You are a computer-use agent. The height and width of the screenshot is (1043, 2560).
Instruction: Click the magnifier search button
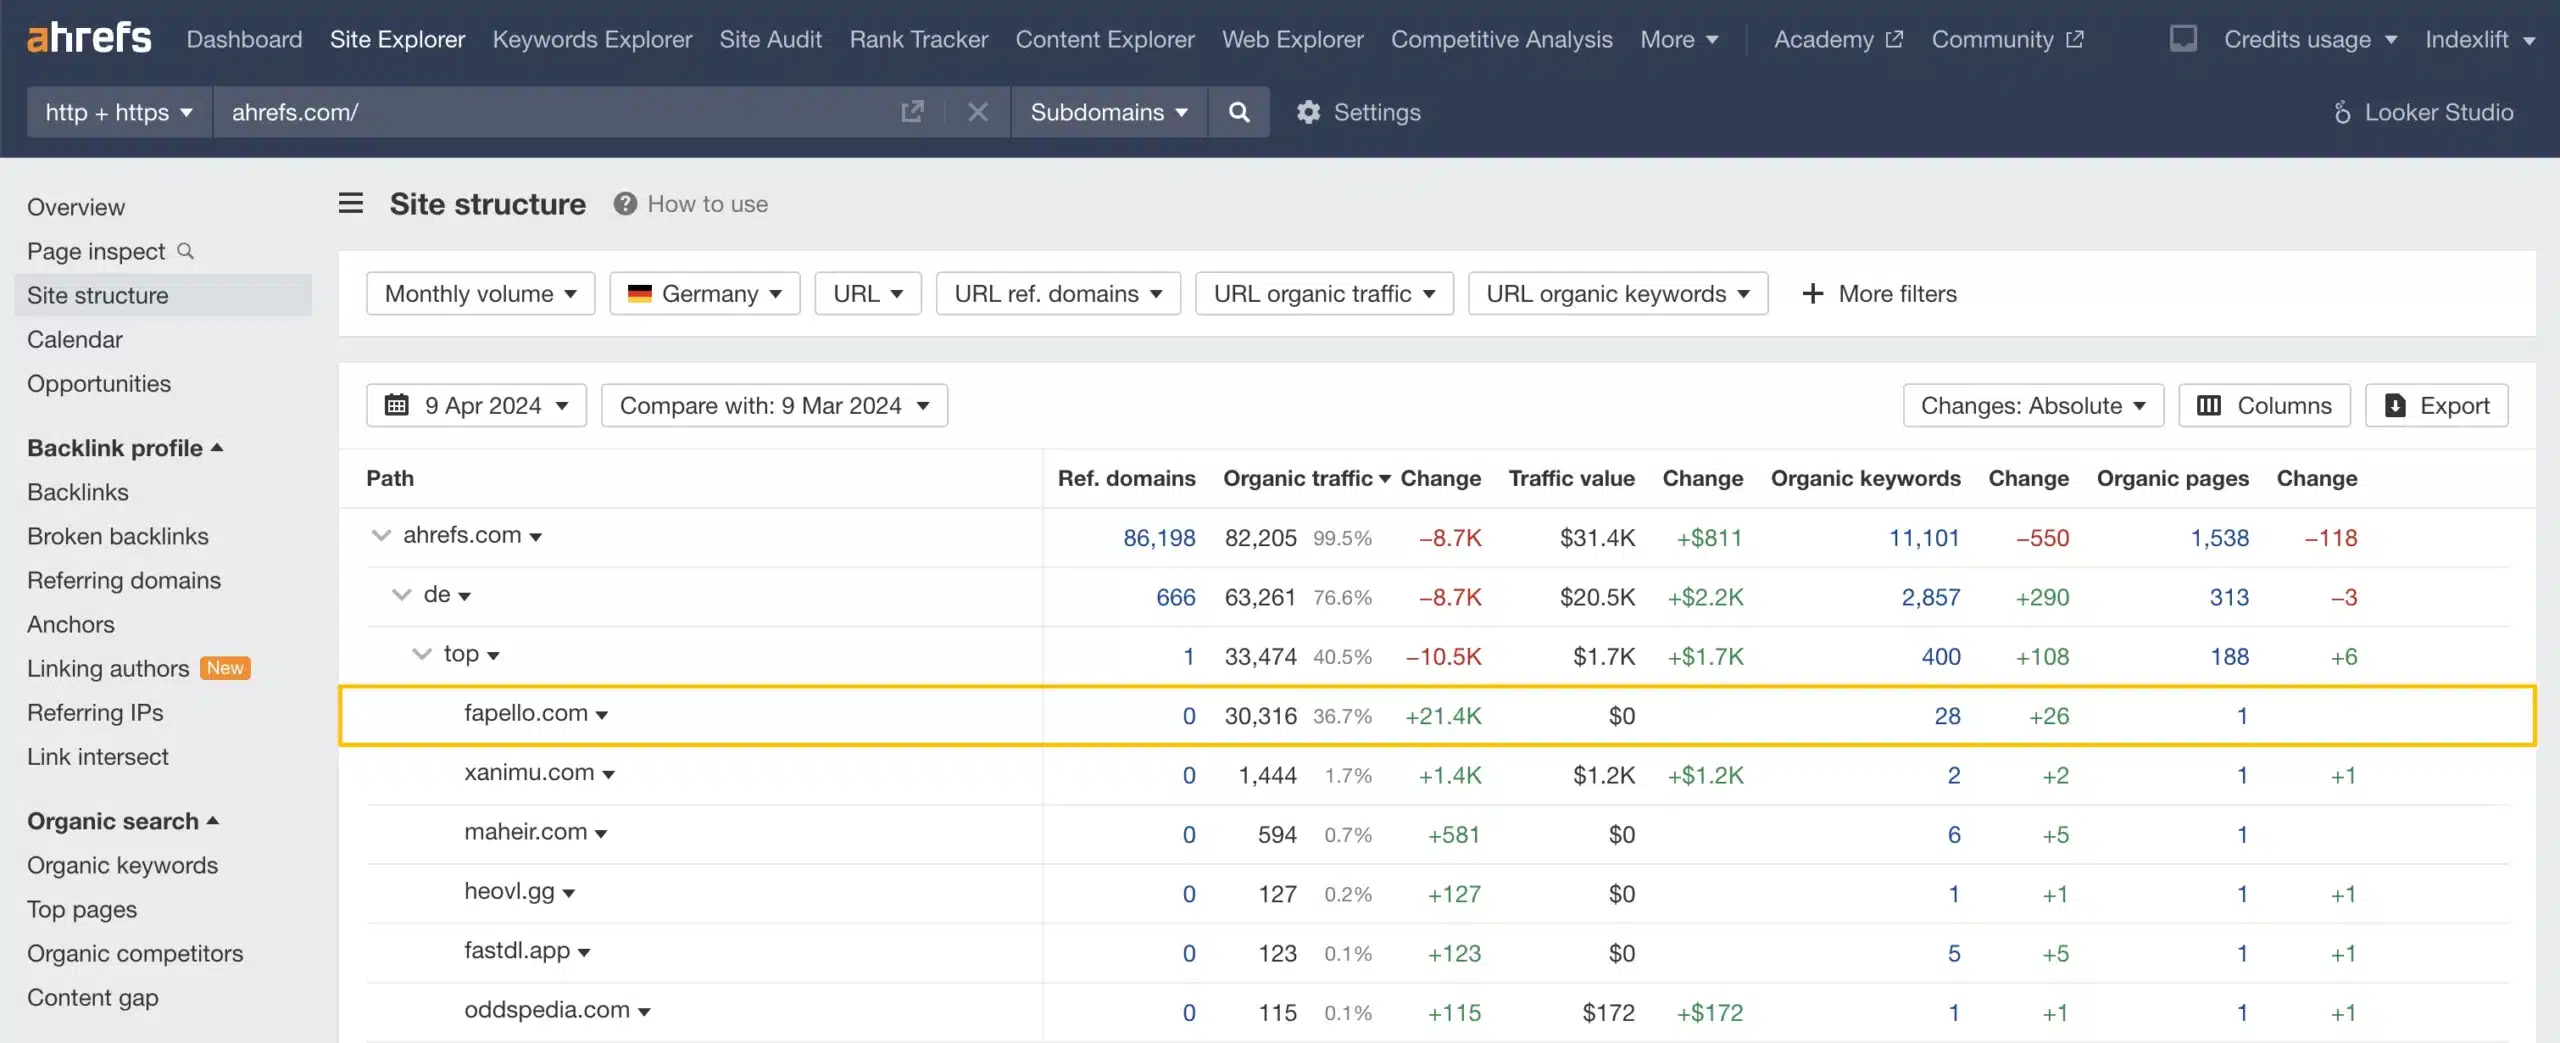1239,111
